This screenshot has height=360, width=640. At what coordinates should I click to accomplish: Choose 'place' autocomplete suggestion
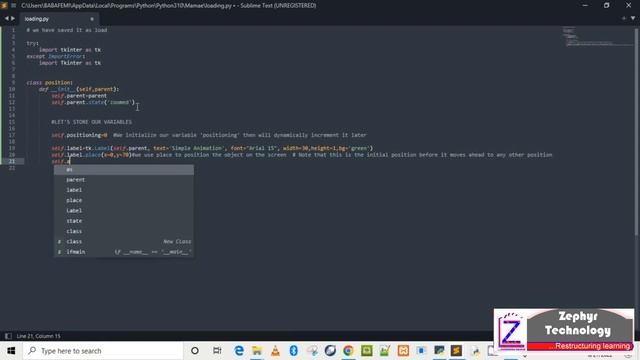[x=124, y=200]
